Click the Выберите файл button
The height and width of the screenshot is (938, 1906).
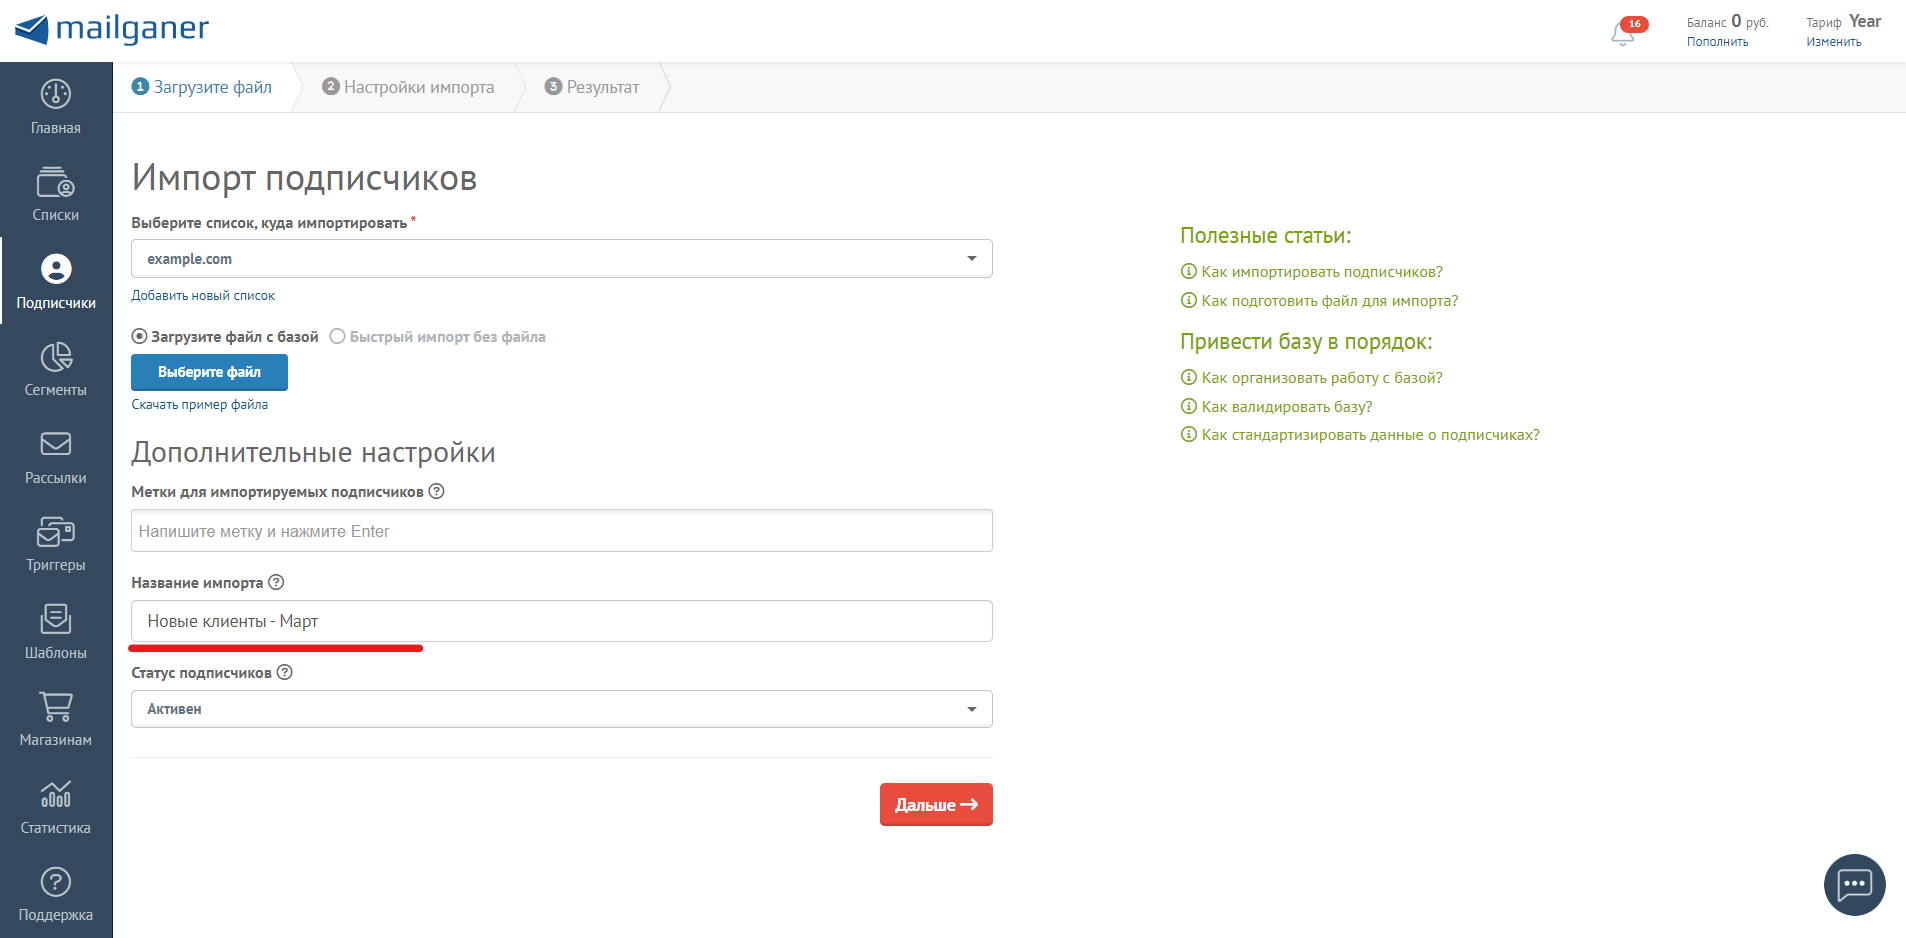(x=209, y=372)
